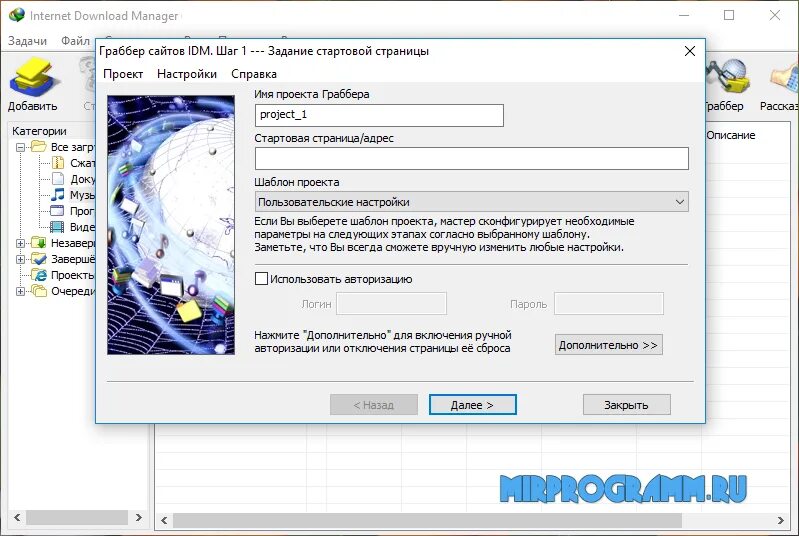This screenshot has height=536, width=799.
Task: Click the 'Закрыть' button
Action: pos(626,405)
